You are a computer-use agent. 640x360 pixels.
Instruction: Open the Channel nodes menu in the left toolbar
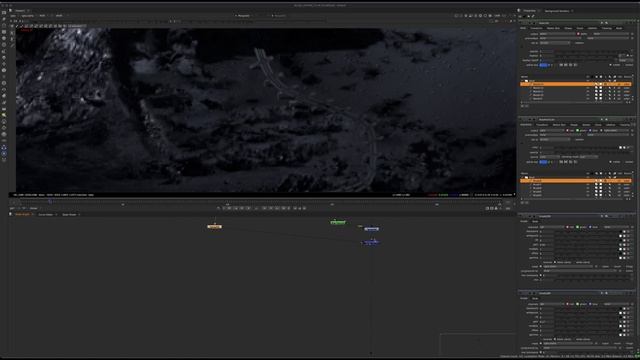click(x=4, y=32)
